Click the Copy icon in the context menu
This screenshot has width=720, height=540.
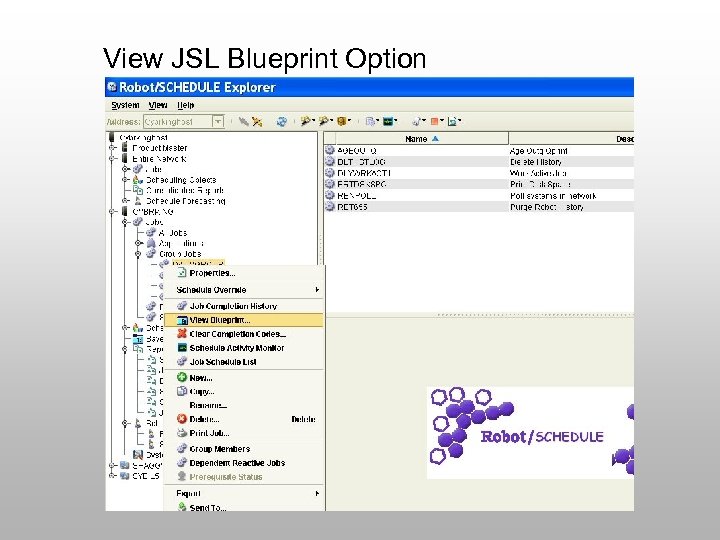[182, 391]
